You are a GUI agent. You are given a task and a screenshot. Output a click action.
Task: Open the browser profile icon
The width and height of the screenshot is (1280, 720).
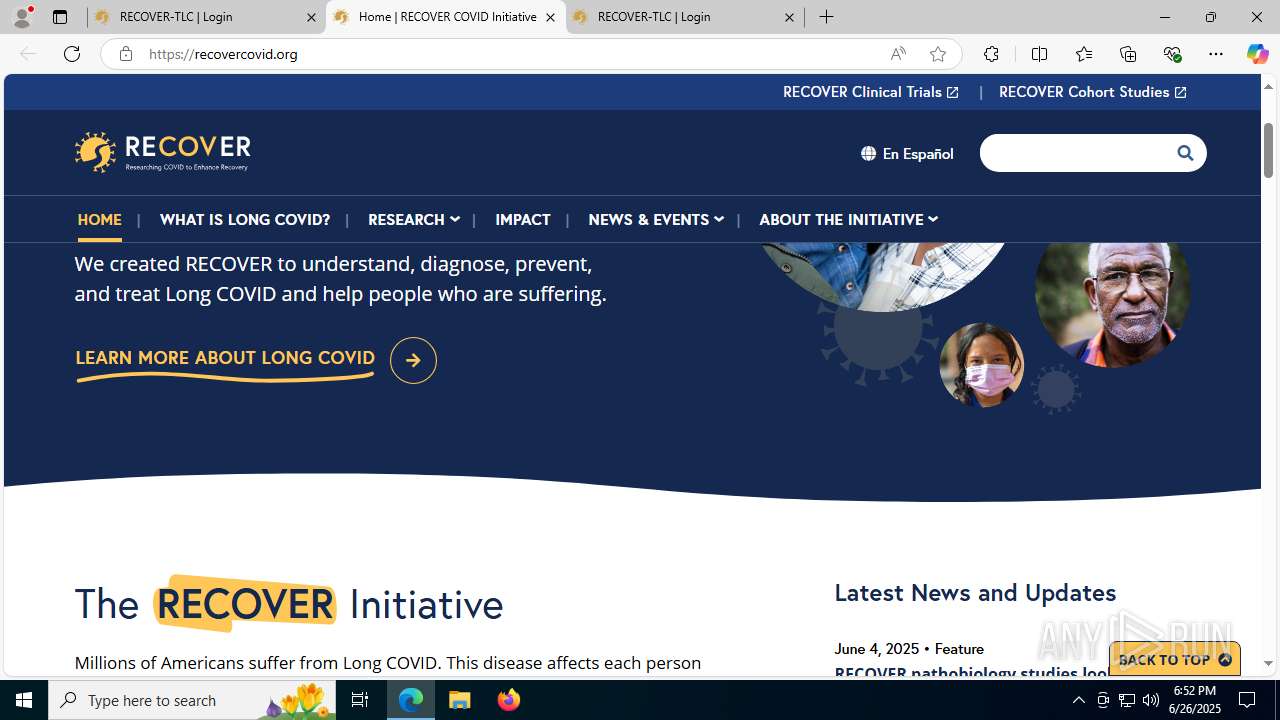pyautogui.click(x=22, y=17)
